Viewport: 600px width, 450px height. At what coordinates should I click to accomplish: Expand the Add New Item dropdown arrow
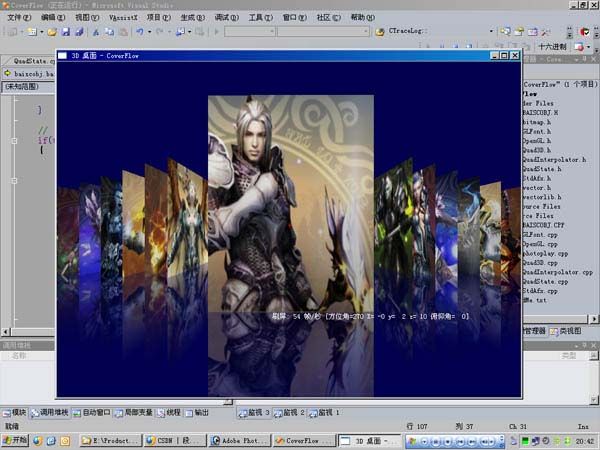[x=42, y=32]
